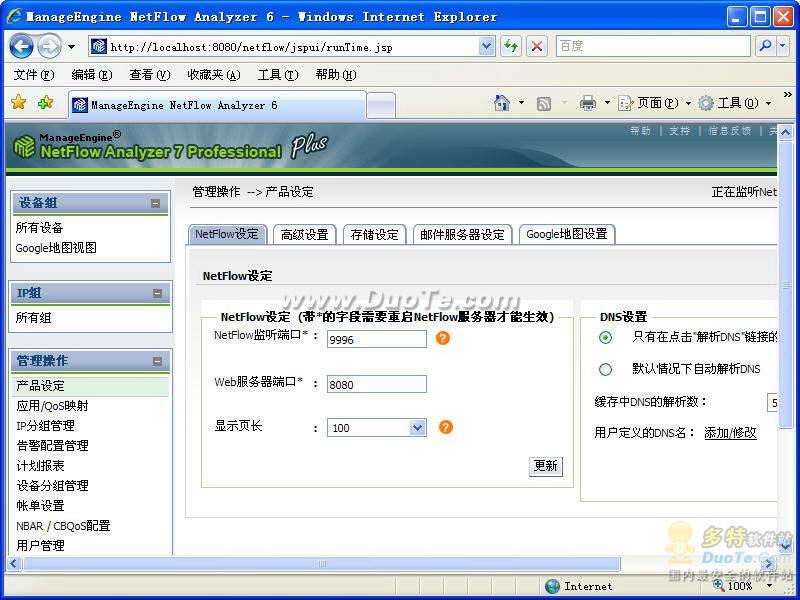Screen dimensions: 800x600
Task: Open the 工具(O) gear command bar menu
Action: point(735,104)
